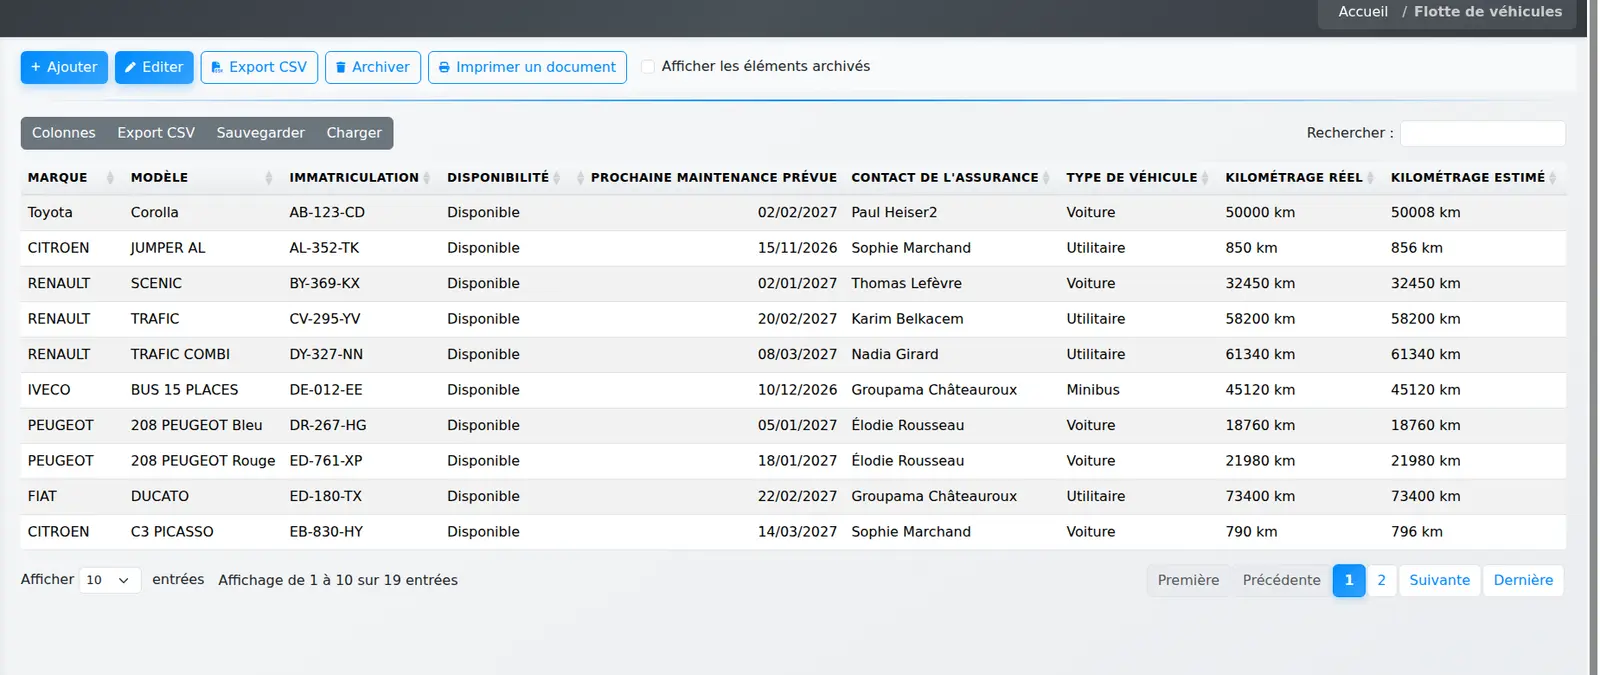Jump to Dernière page
The height and width of the screenshot is (675, 1600).
click(1523, 580)
